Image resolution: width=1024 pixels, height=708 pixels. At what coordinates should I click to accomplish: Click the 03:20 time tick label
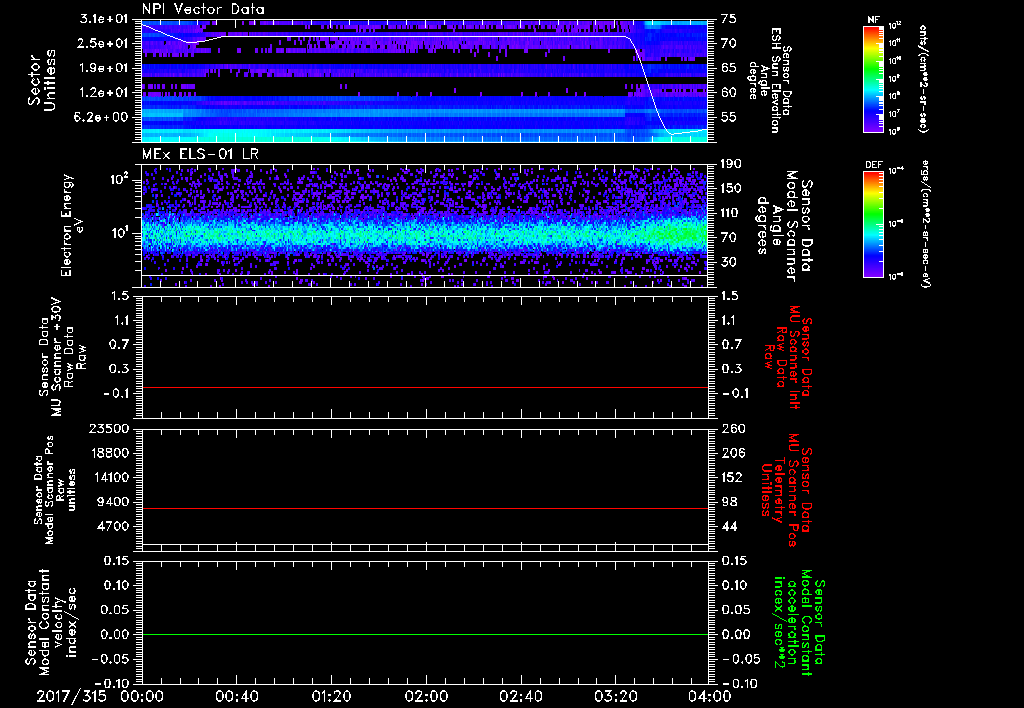pyautogui.click(x=615, y=696)
